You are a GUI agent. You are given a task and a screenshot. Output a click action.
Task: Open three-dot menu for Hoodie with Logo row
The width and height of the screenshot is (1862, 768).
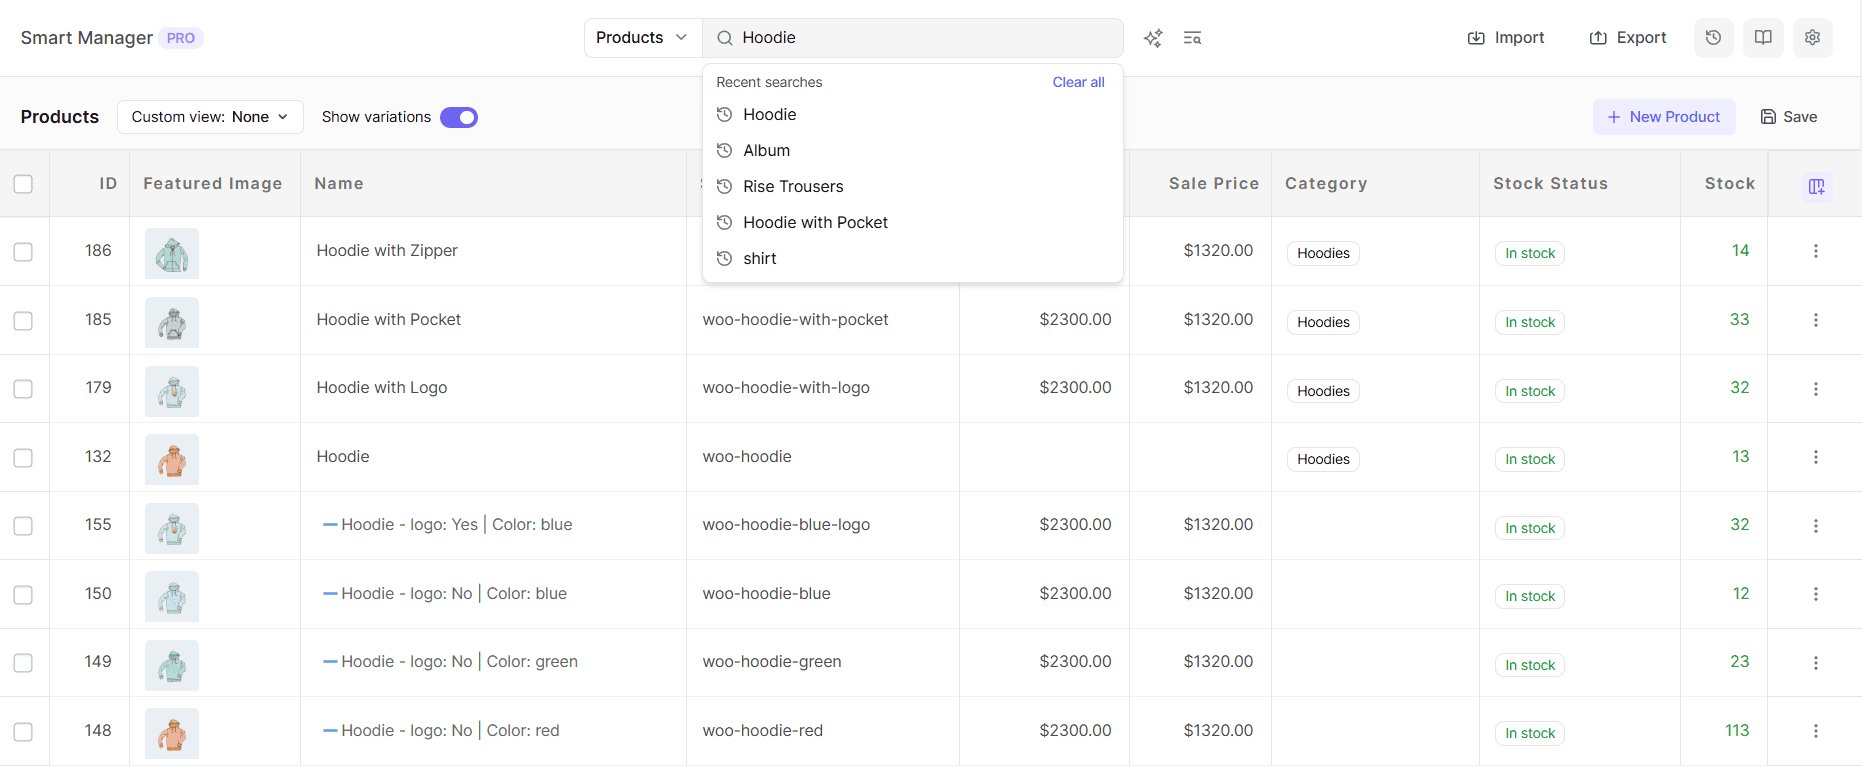[1815, 389]
